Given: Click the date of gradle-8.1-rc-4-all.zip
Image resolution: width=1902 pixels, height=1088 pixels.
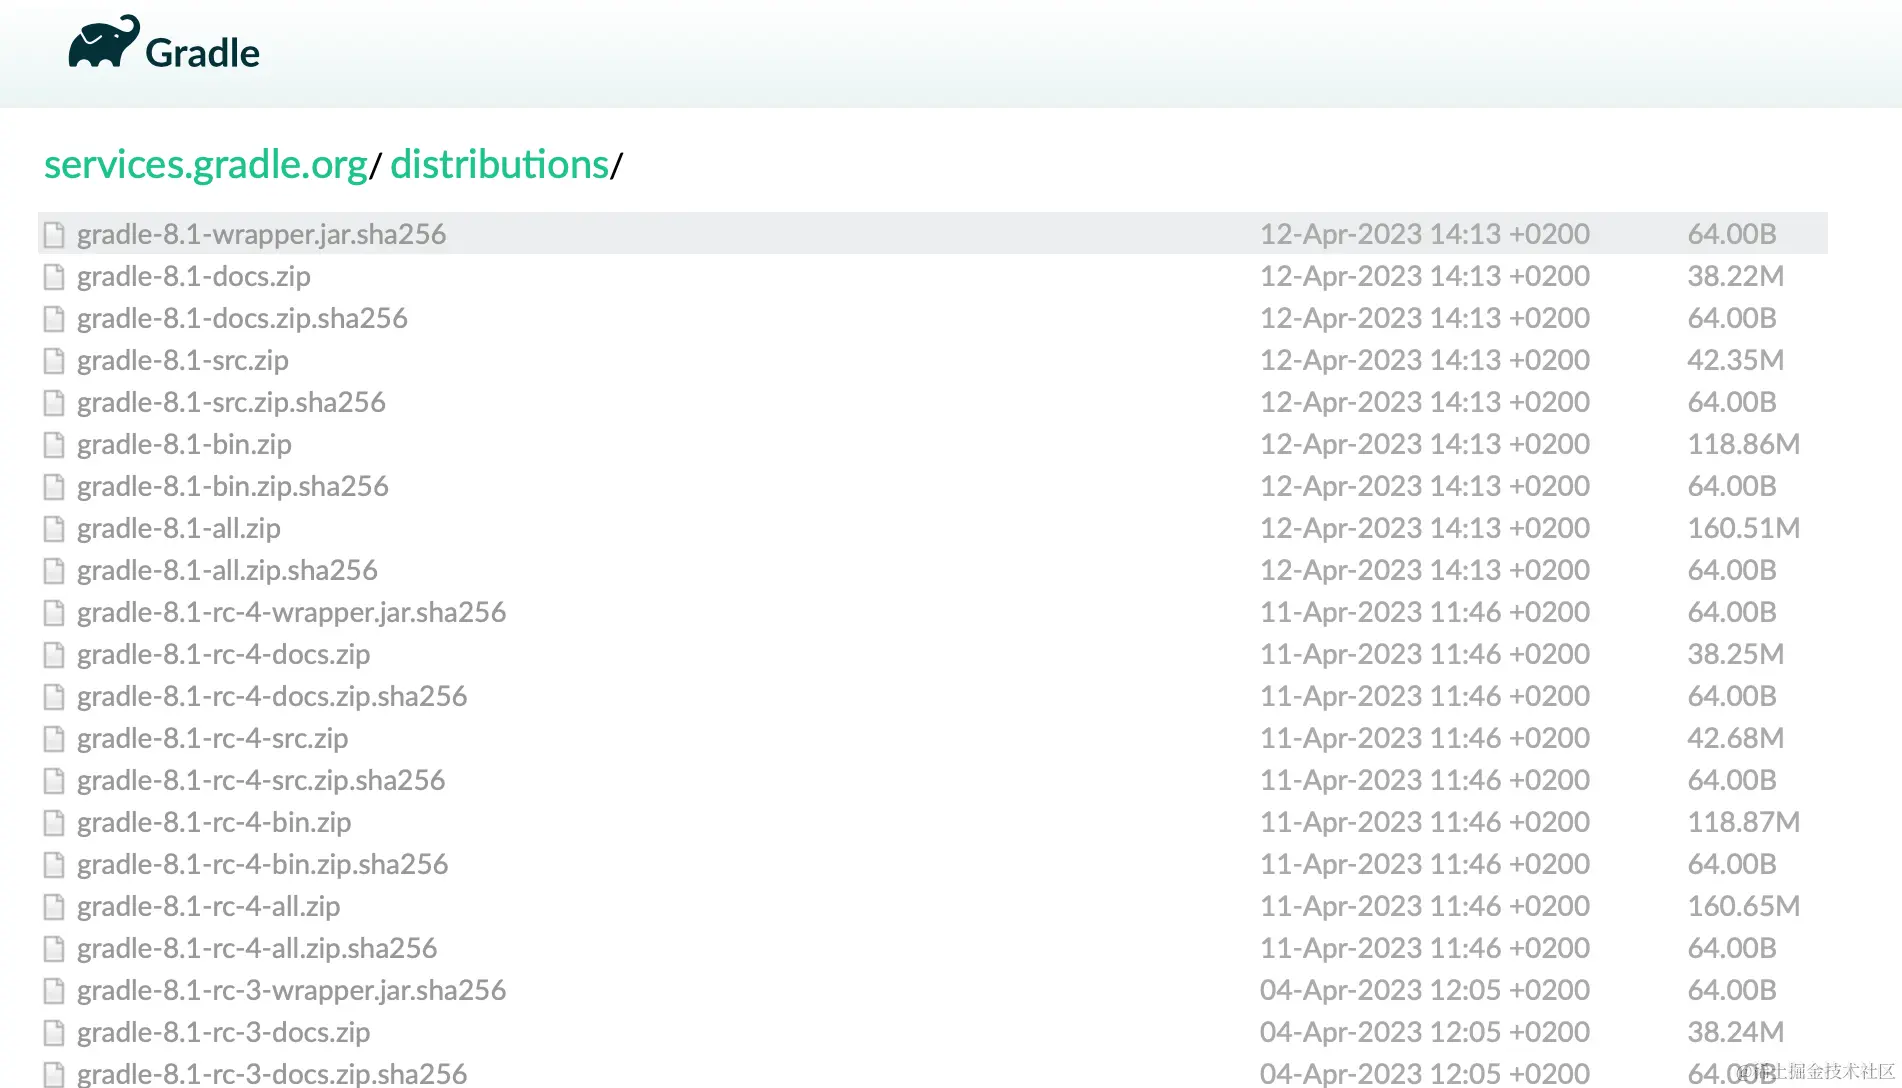Looking at the screenshot, I should click(x=1425, y=906).
